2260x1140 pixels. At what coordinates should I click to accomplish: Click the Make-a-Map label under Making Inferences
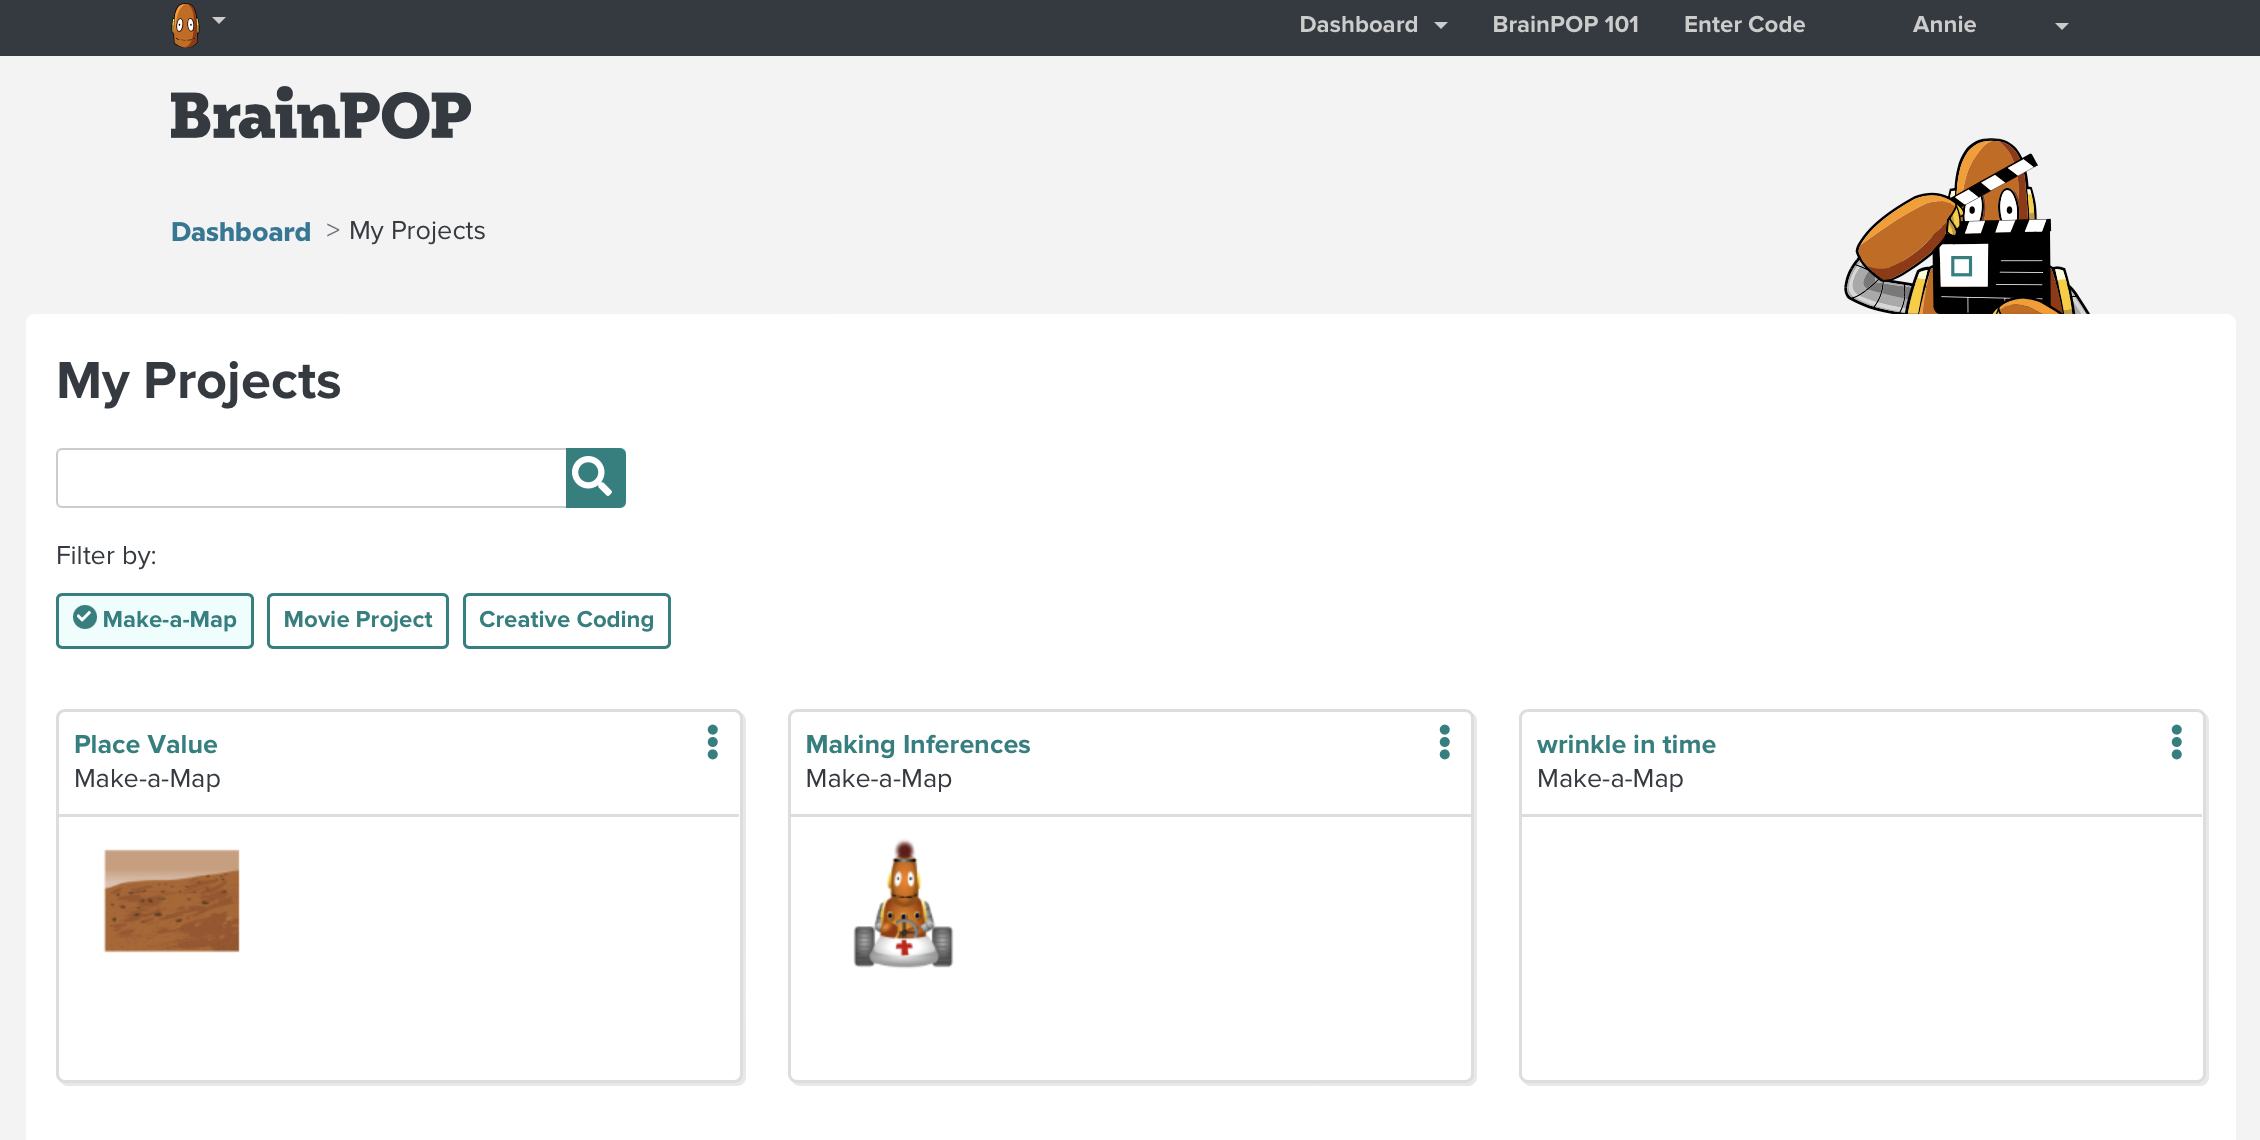coord(879,779)
